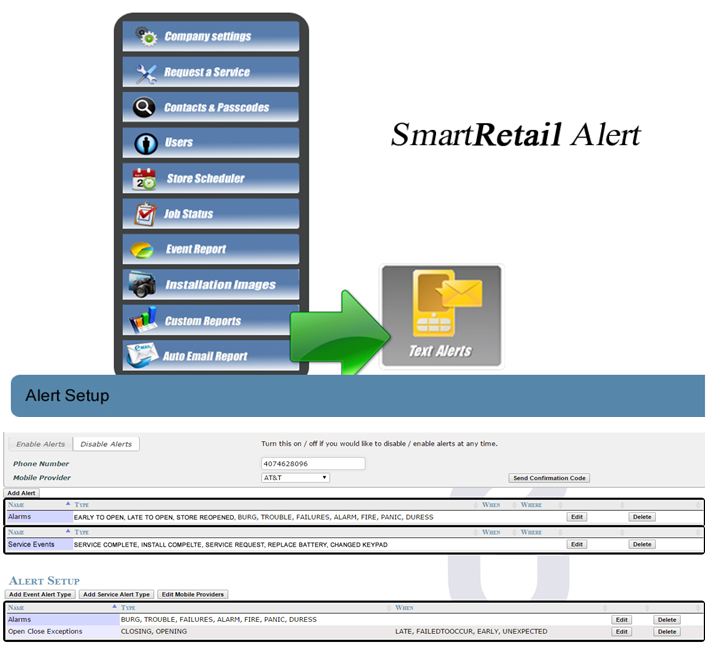
Task: Sort Service Events table by Name header
Action: click(x=39, y=532)
